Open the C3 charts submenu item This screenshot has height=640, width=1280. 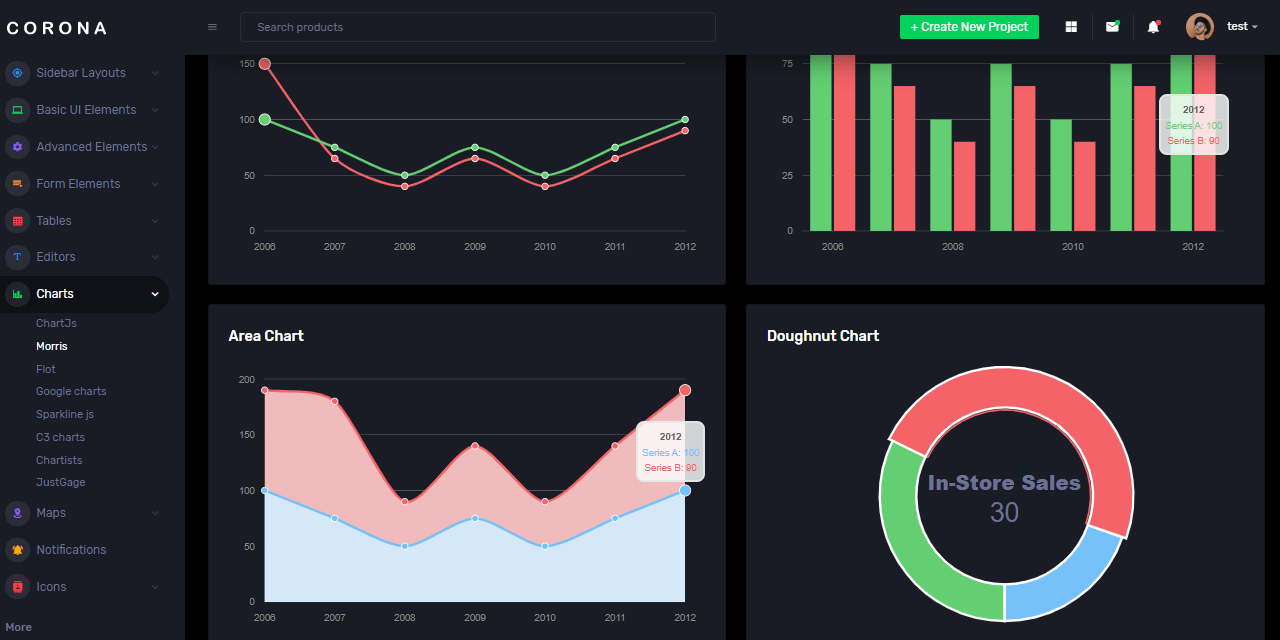[x=60, y=437]
